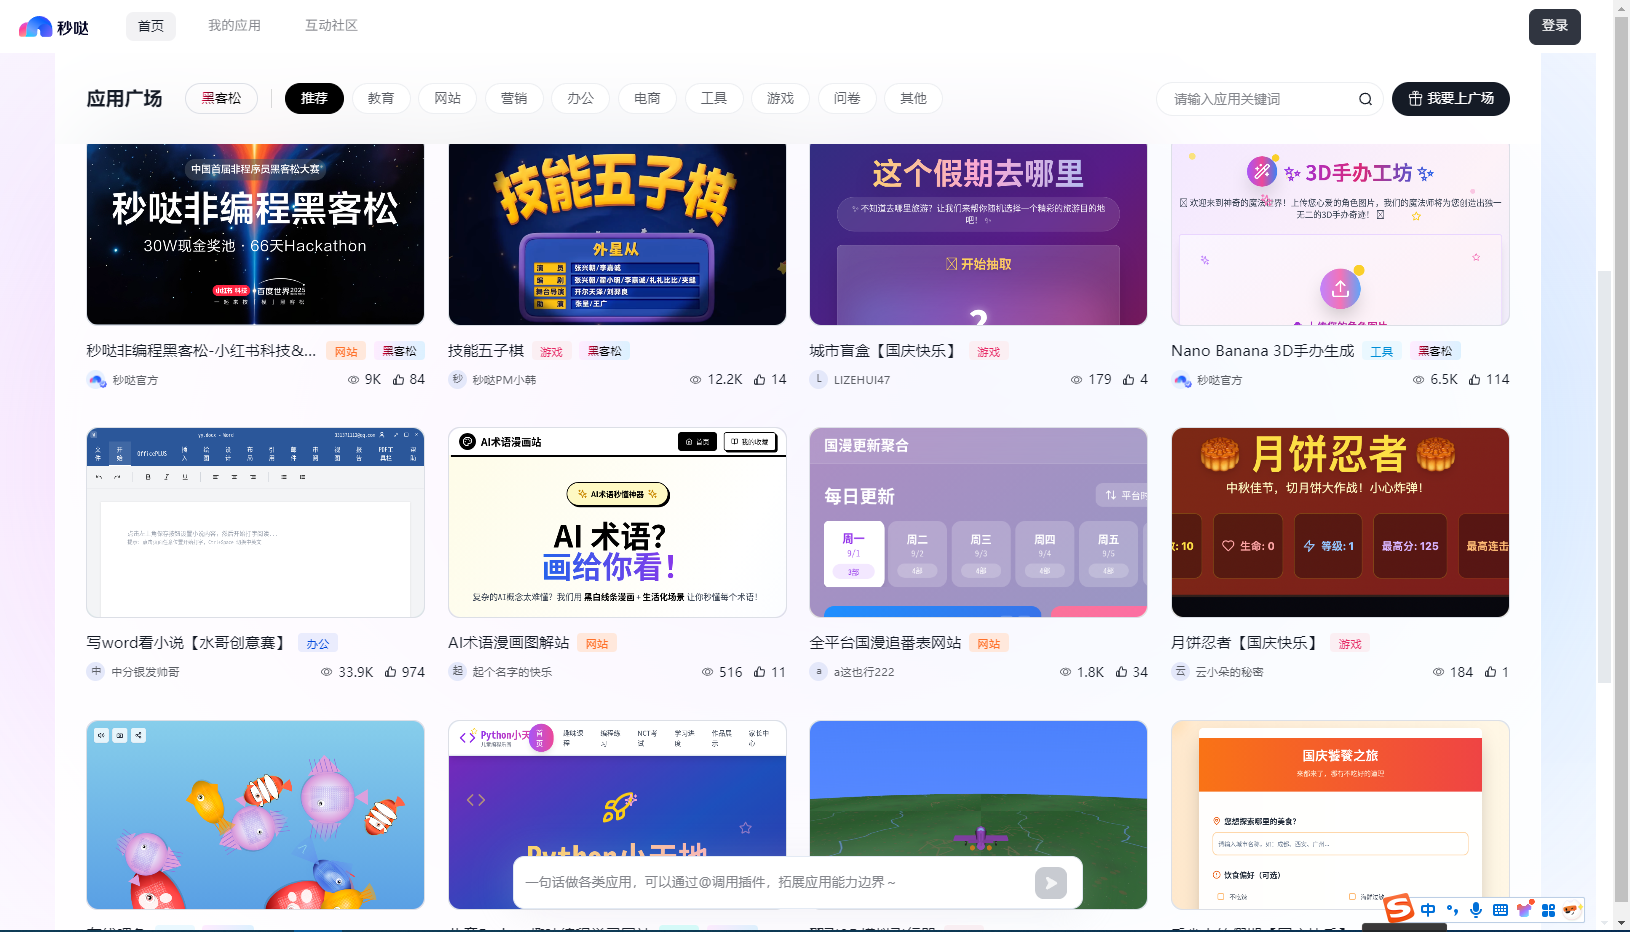
Task: Open the 我的应用 tab
Action: 234,26
